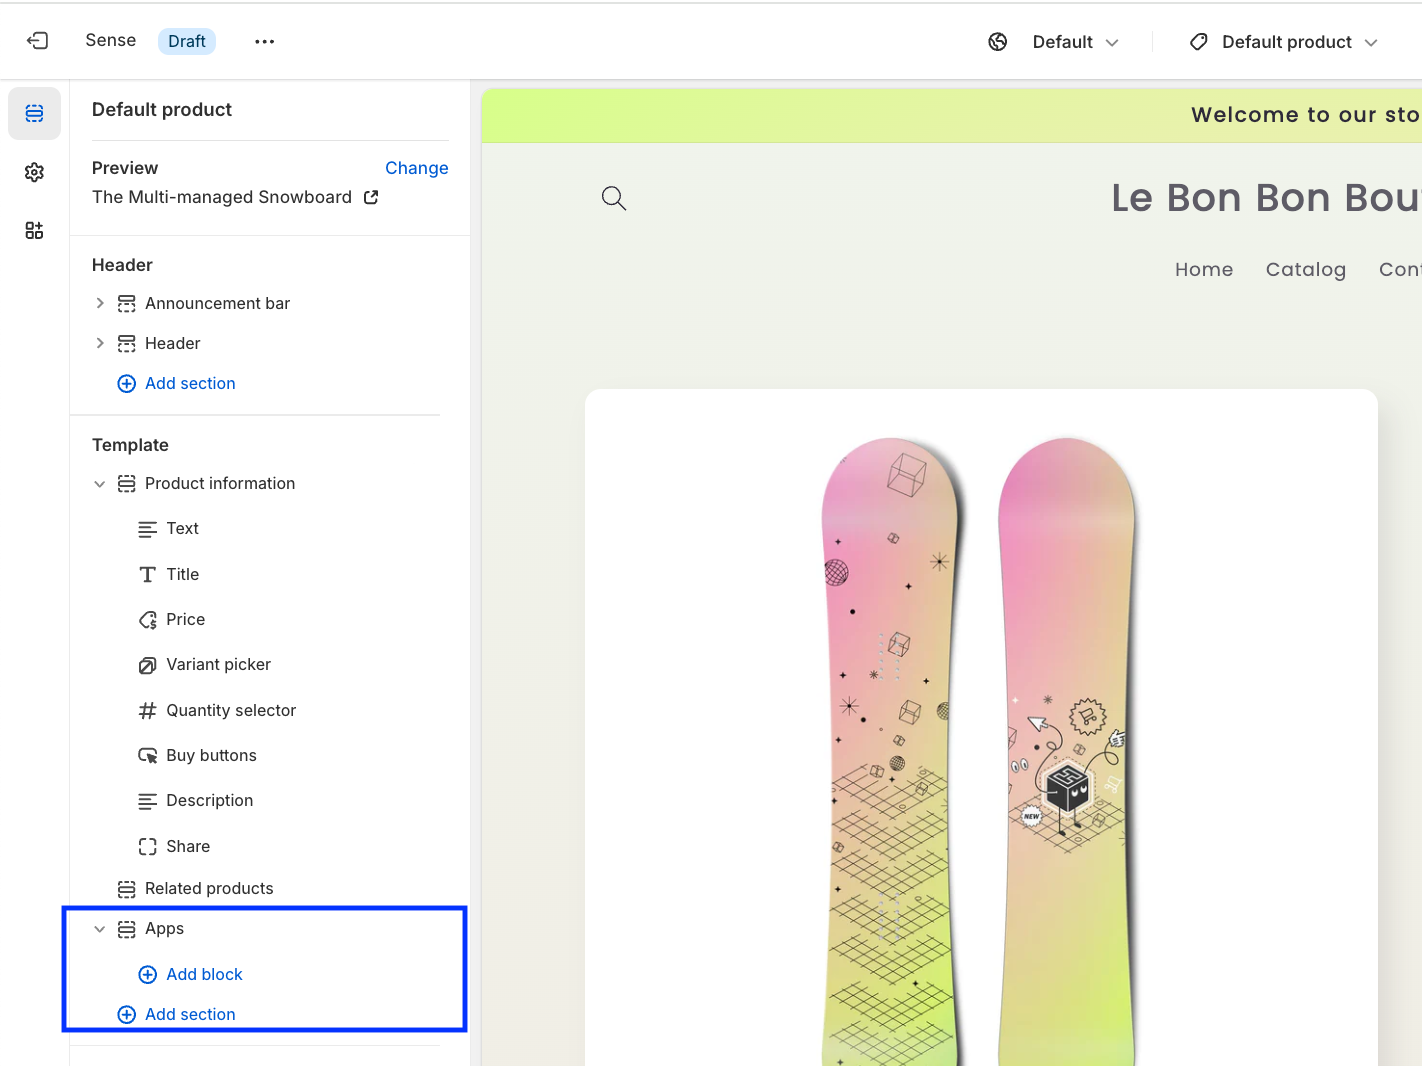Open the Default product template dropdown
Viewport: 1422px width, 1066px height.
[x=1284, y=42]
